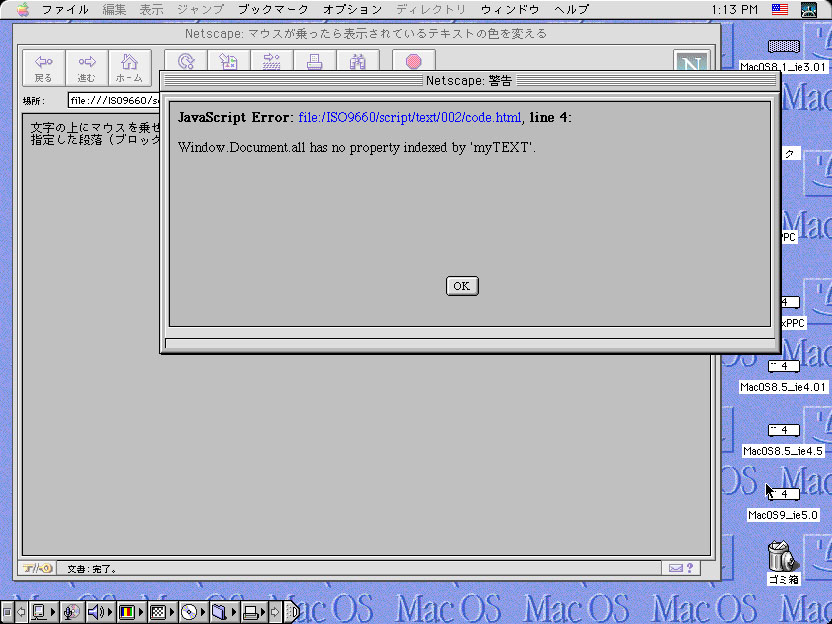
Task: Open the ウィンドウ (Window) menu
Action: pos(510,10)
